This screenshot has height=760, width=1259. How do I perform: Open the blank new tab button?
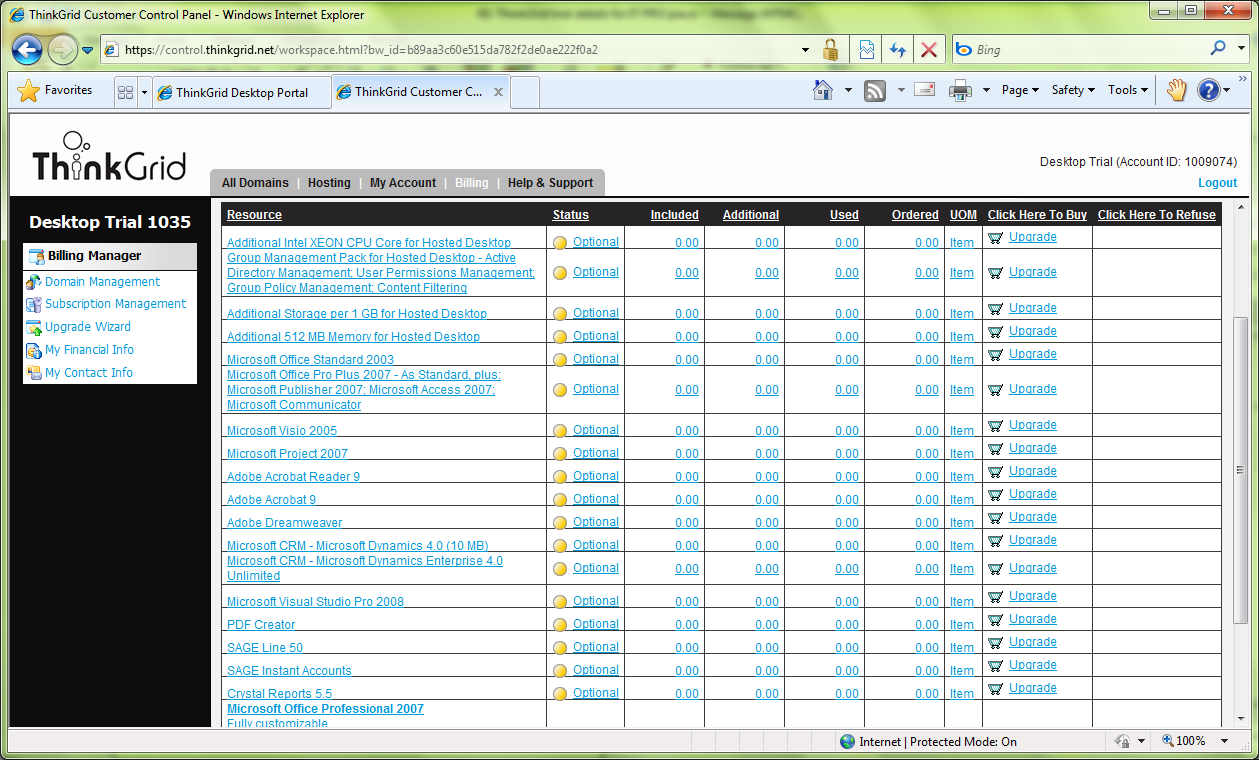[x=526, y=92]
